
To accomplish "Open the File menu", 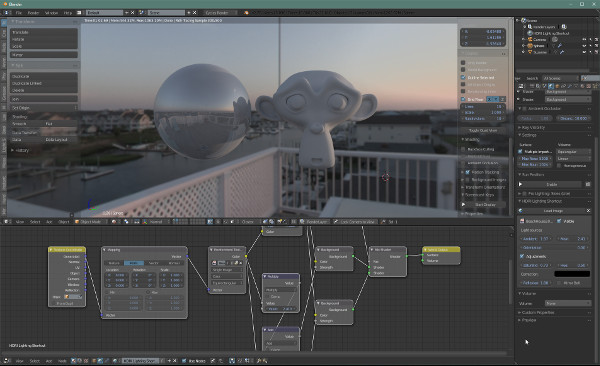I will click(18, 13).
